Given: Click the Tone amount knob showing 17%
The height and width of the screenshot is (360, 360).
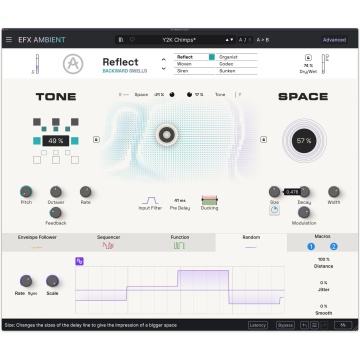Looking at the screenshot, I should click(189, 95).
